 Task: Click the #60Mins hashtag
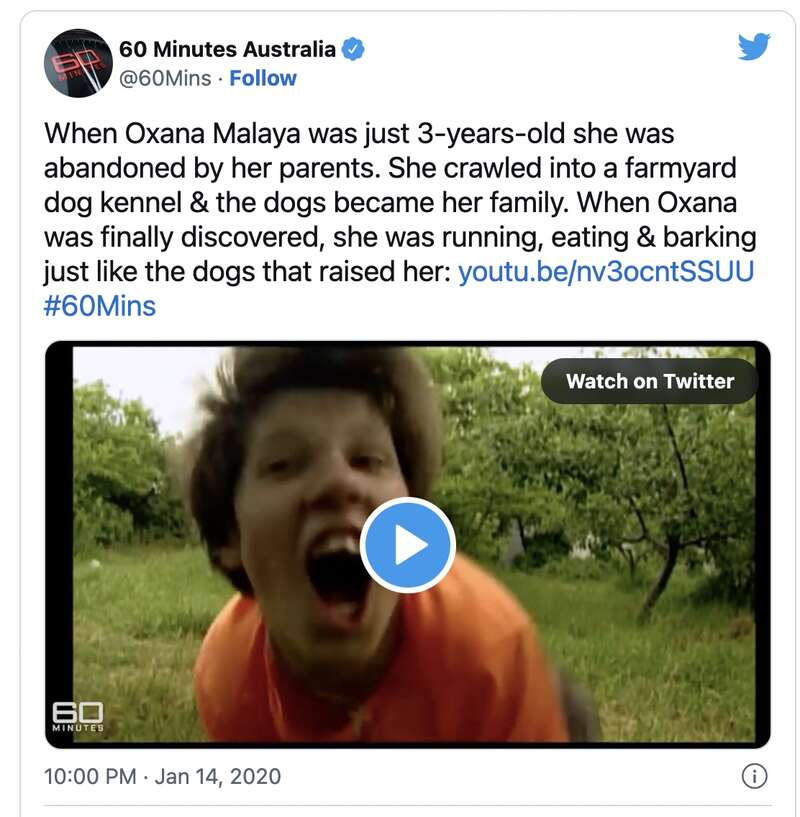tap(100, 305)
